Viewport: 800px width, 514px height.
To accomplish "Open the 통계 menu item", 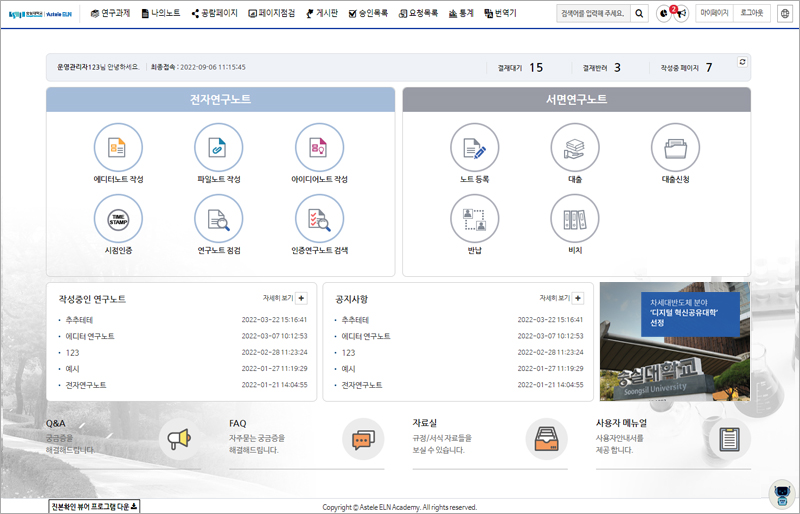I will coord(461,14).
